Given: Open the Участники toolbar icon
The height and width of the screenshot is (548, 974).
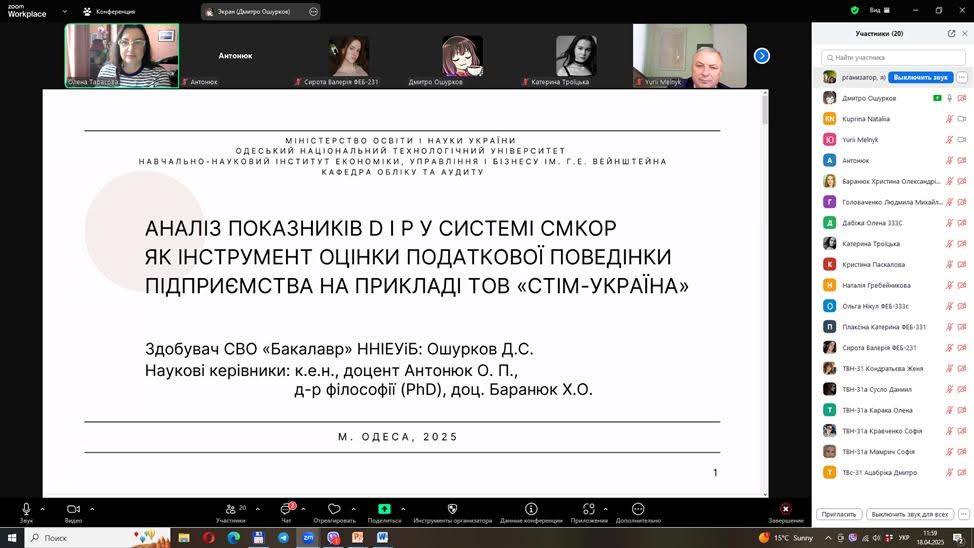Looking at the screenshot, I should pos(231,509).
